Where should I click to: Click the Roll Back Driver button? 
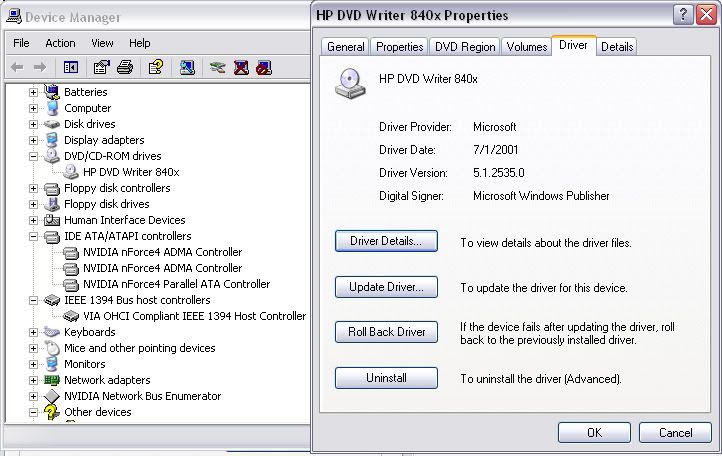tap(386, 332)
